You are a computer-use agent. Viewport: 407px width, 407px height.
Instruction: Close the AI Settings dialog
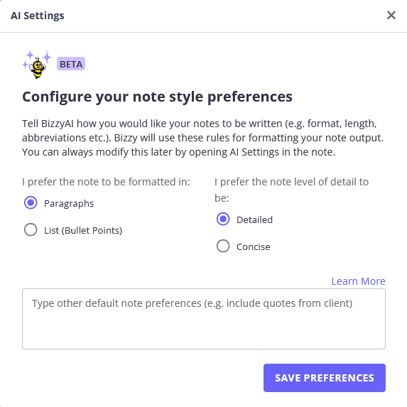click(x=391, y=15)
